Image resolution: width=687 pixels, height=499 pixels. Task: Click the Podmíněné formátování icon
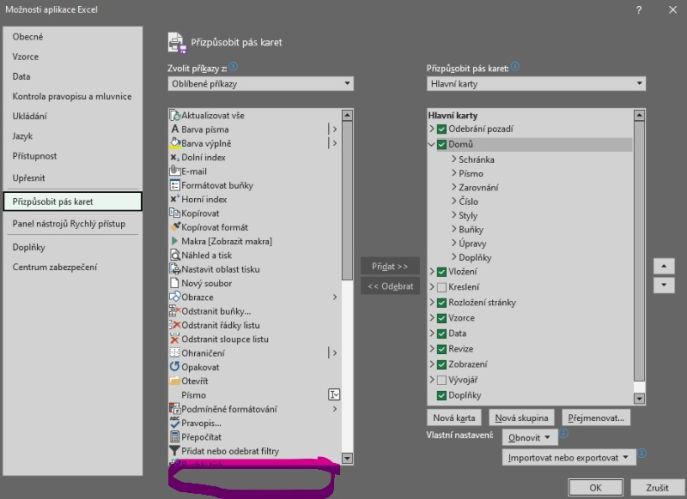[x=175, y=409]
